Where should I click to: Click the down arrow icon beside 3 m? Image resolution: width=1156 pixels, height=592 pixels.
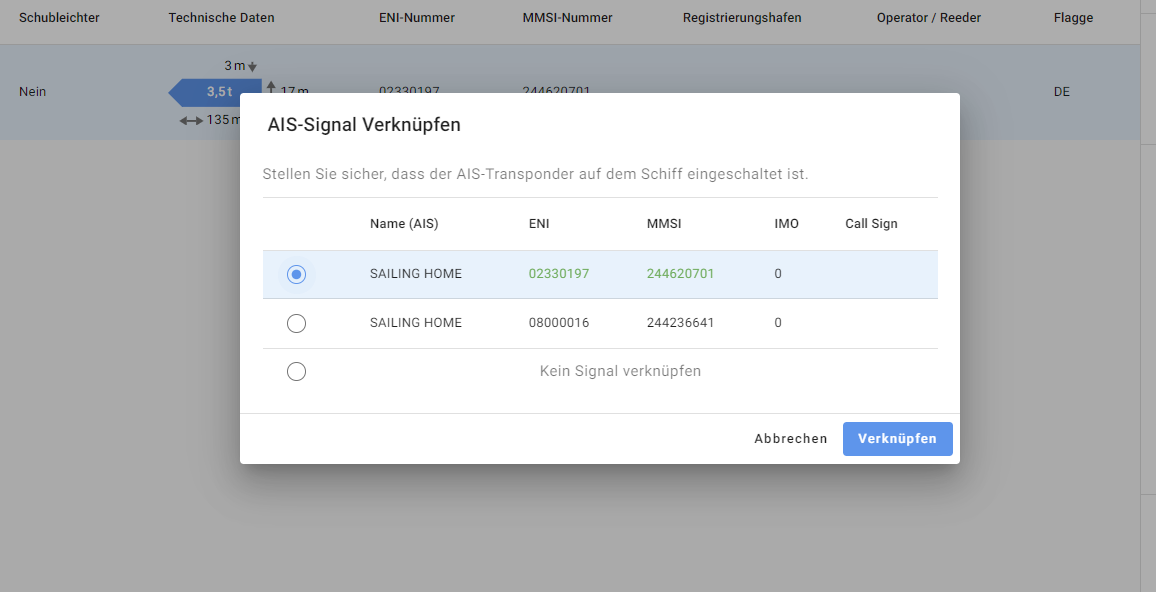pos(253,67)
